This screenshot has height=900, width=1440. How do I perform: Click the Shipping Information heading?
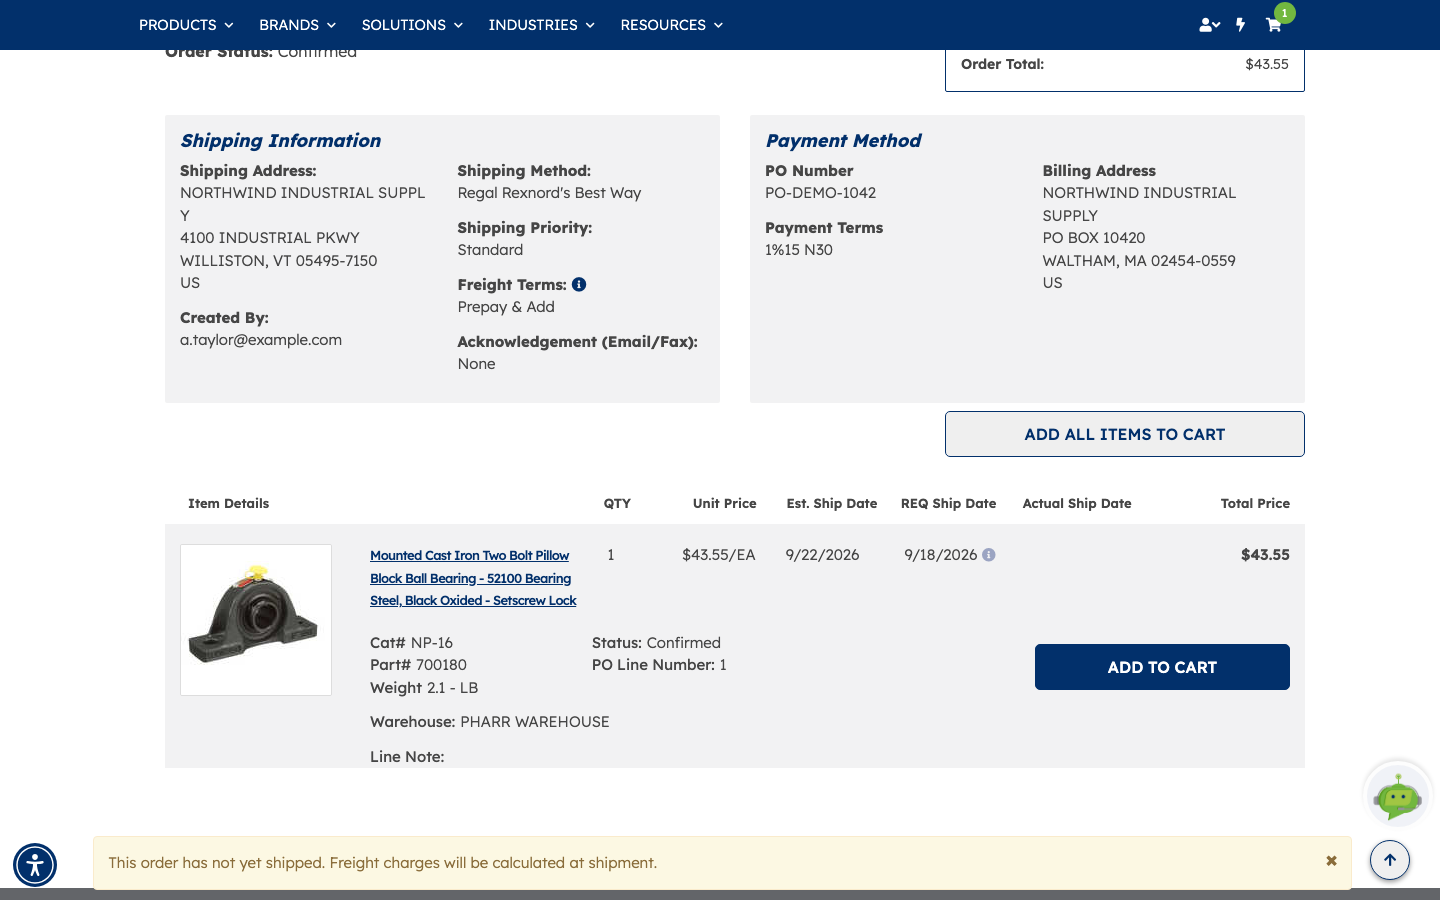[x=280, y=141]
